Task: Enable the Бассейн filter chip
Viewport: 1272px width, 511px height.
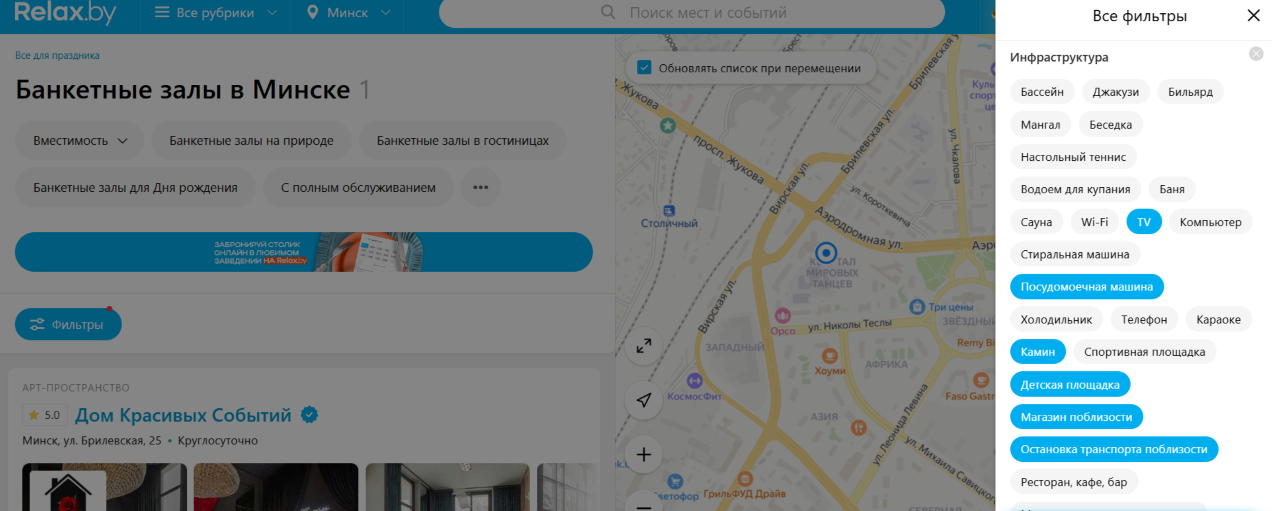Action: tap(1043, 92)
